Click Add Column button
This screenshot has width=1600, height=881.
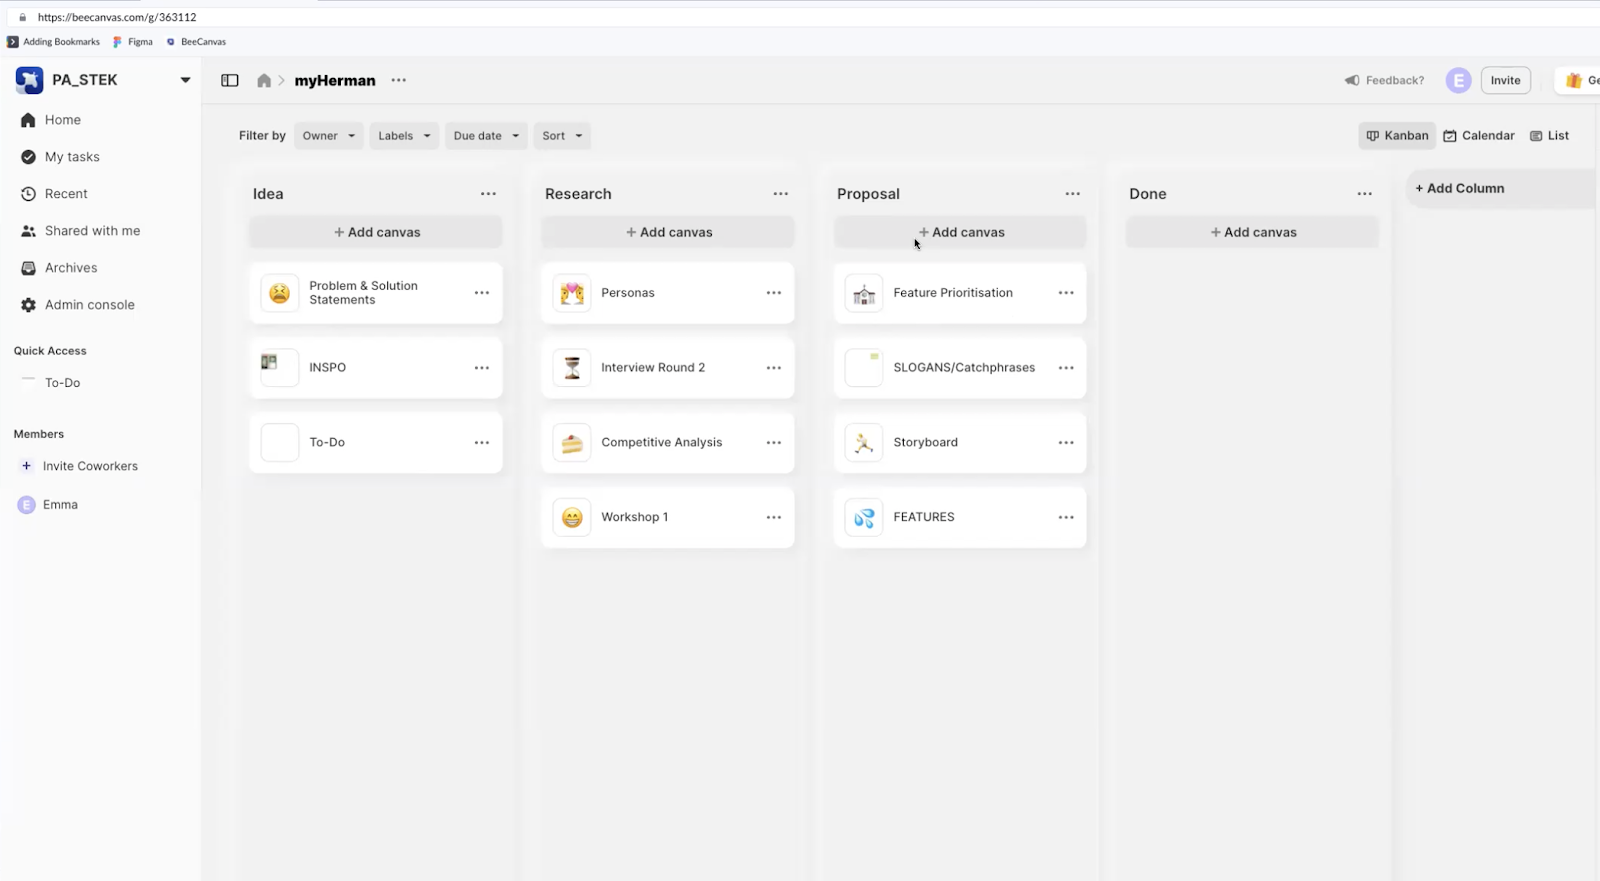tap(1460, 188)
